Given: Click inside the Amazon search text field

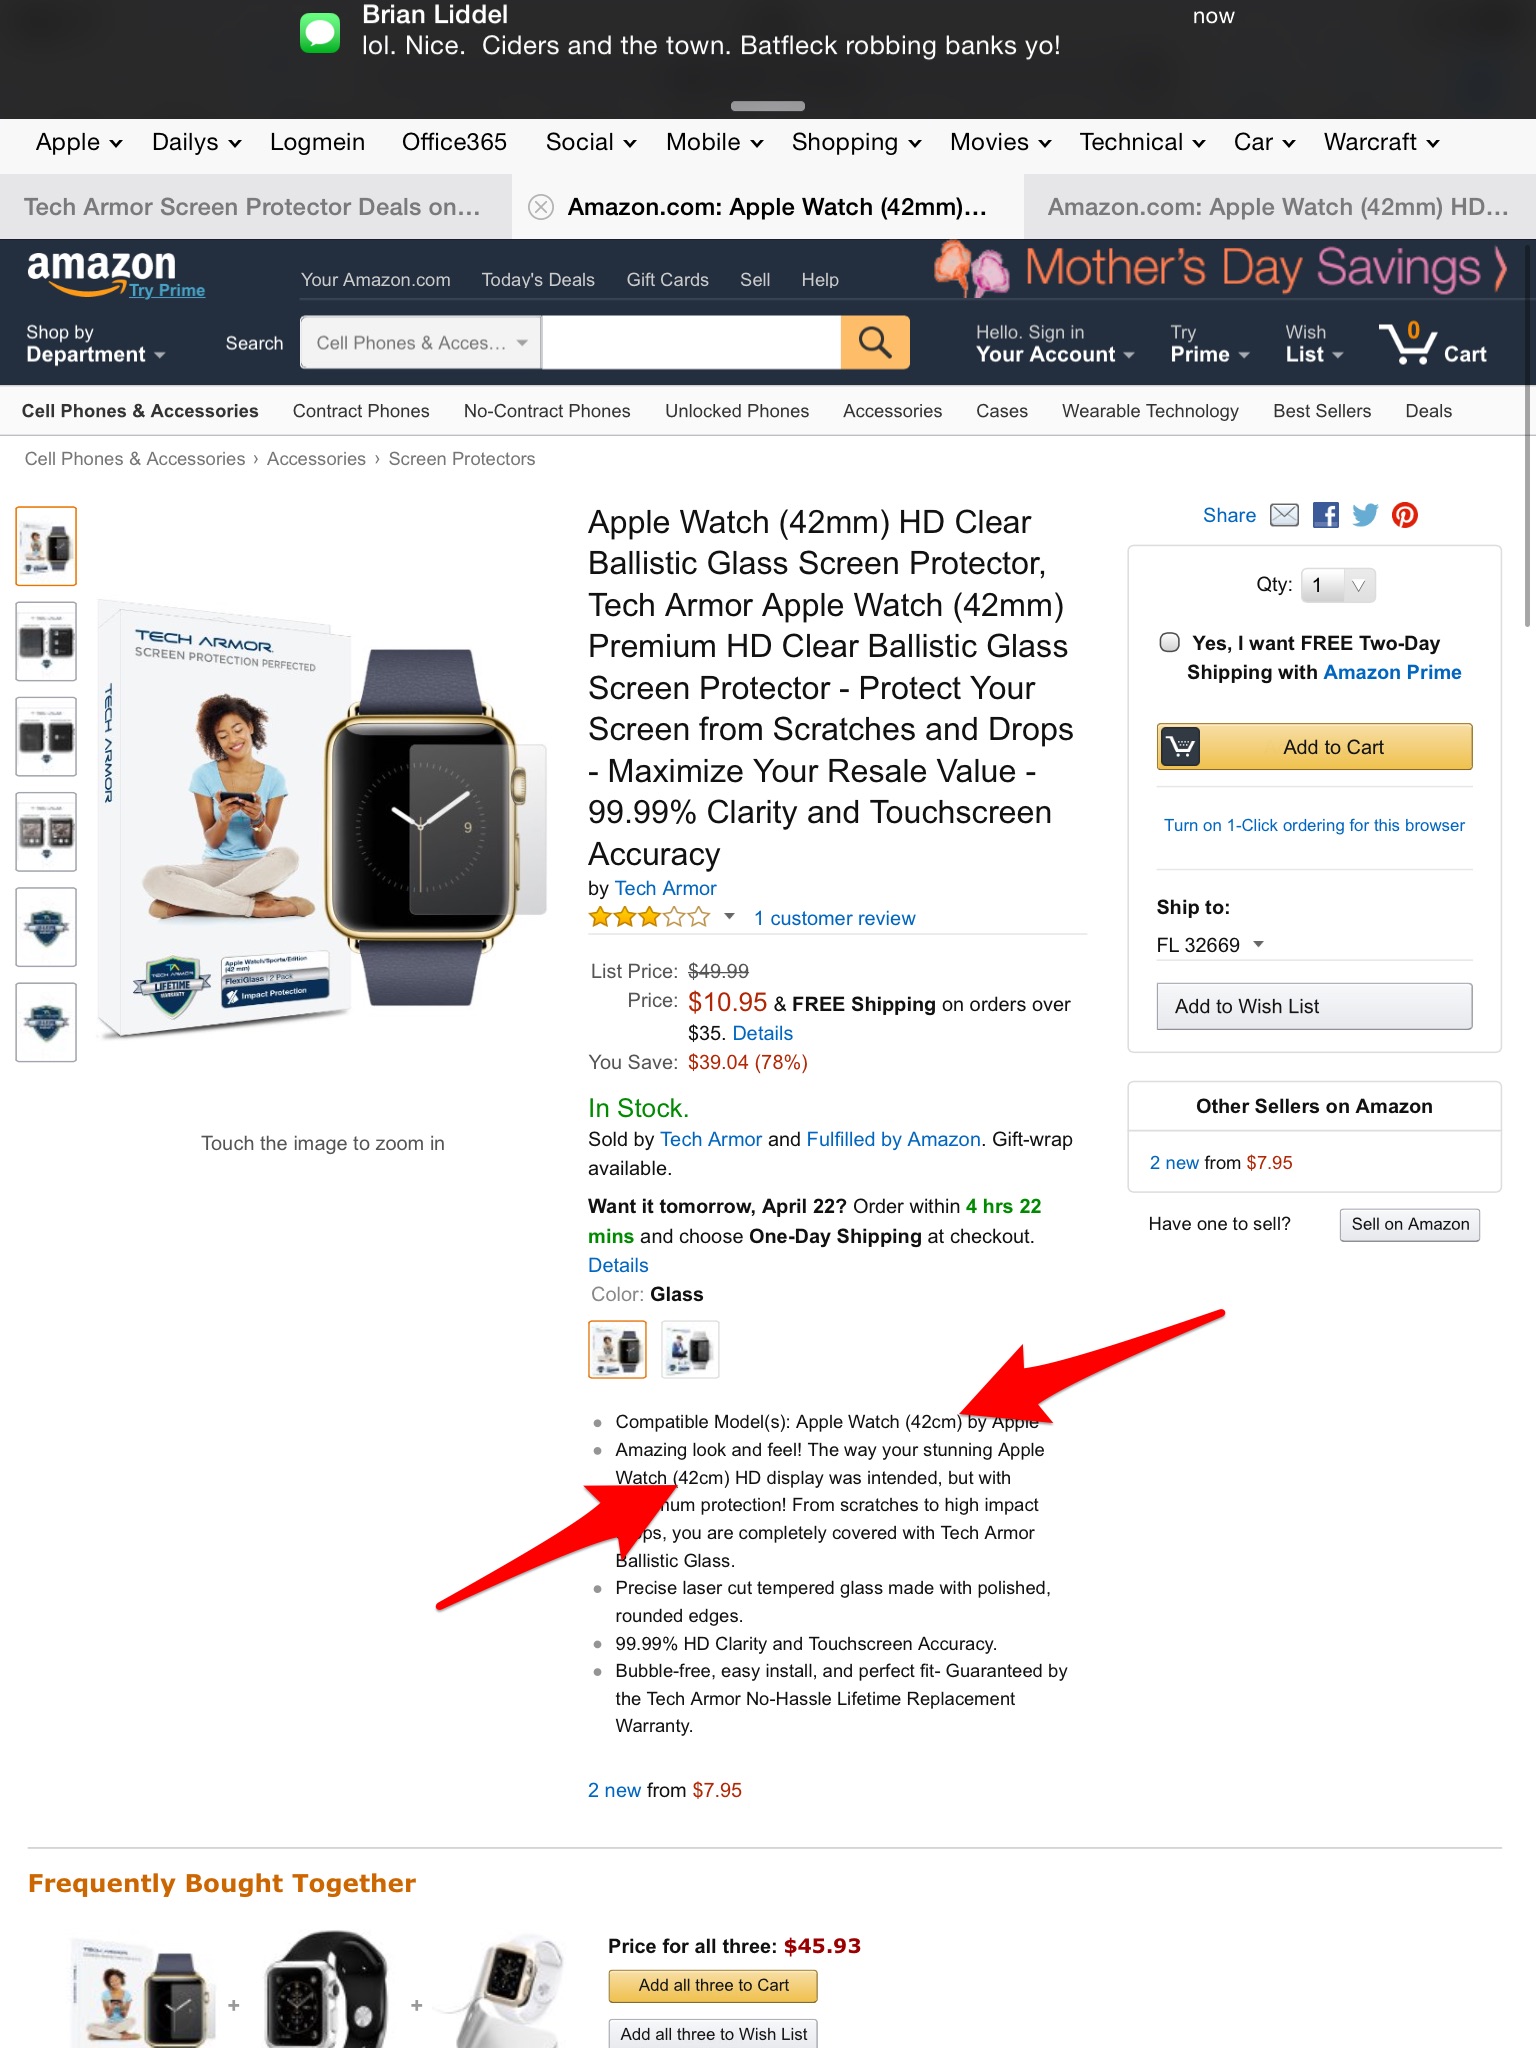Looking at the screenshot, I should click(691, 343).
